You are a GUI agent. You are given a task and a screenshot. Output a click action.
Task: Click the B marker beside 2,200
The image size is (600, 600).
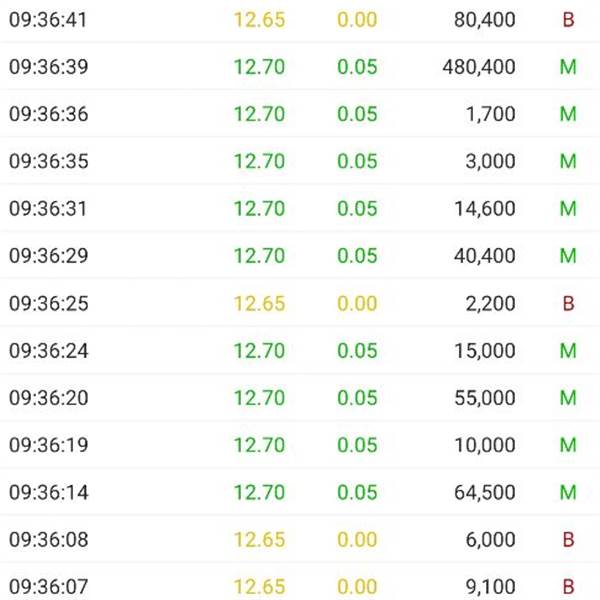point(568,303)
